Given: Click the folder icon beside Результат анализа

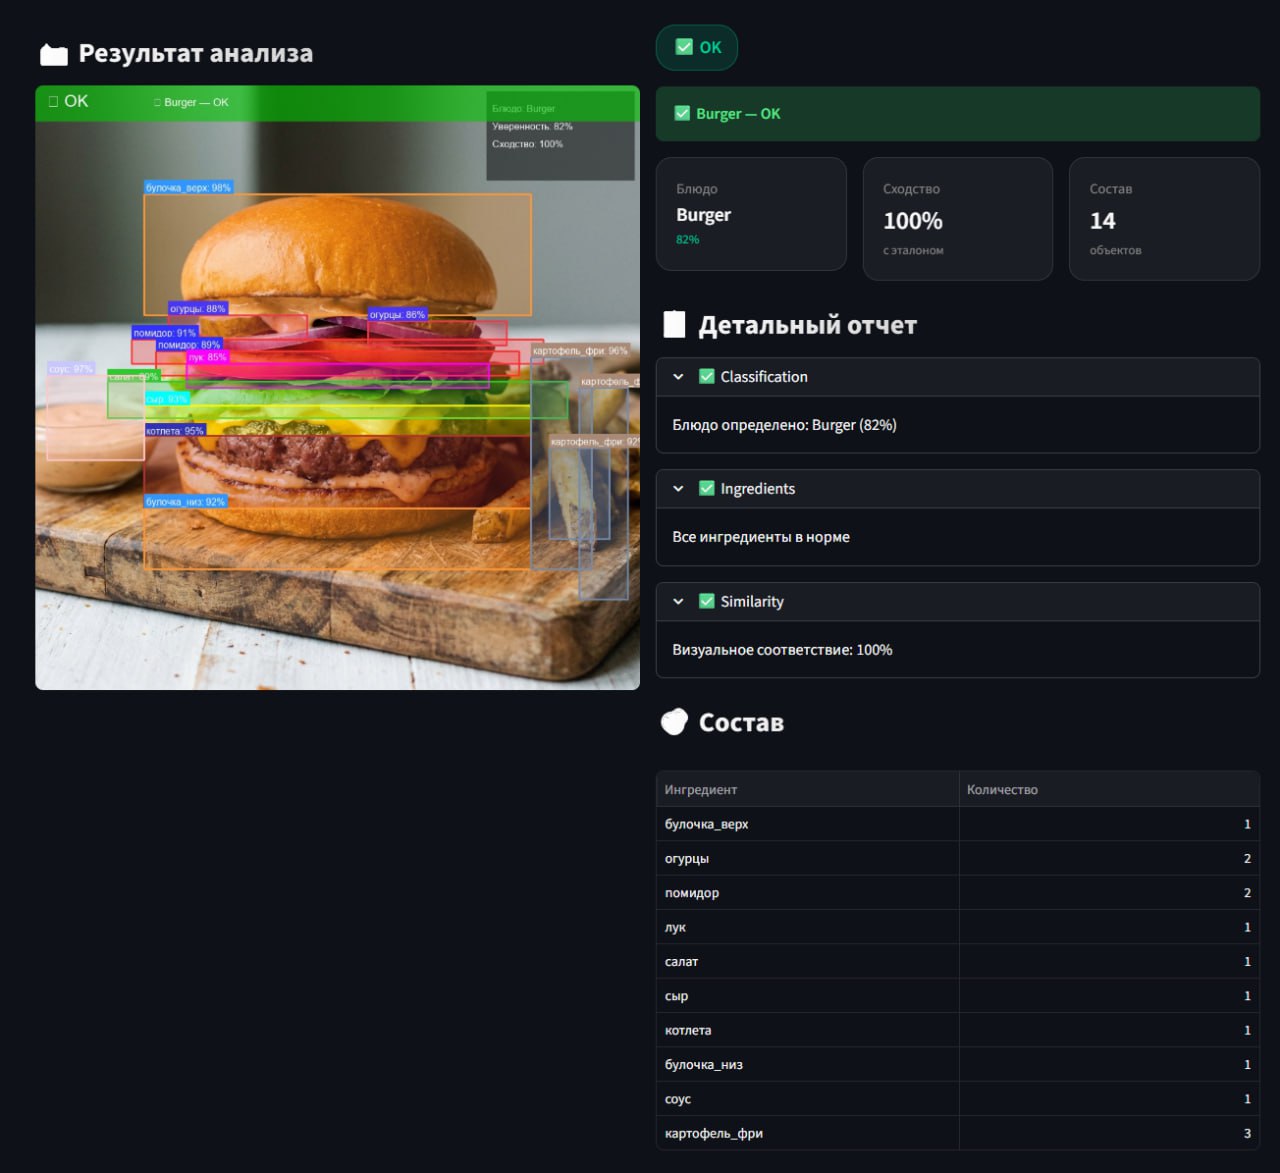Looking at the screenshot, I should (x=53, y=55).
